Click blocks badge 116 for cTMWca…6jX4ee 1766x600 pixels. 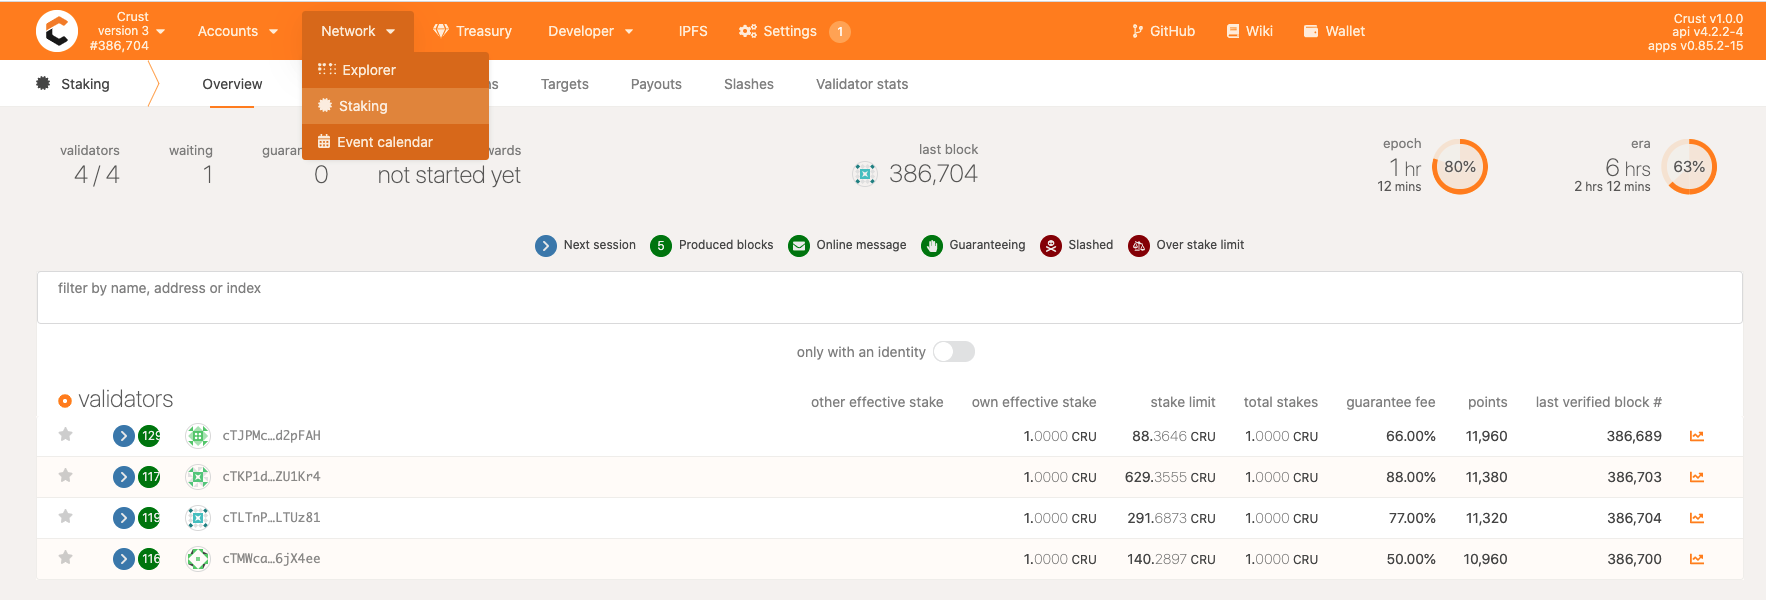click(x=149, y=559)
